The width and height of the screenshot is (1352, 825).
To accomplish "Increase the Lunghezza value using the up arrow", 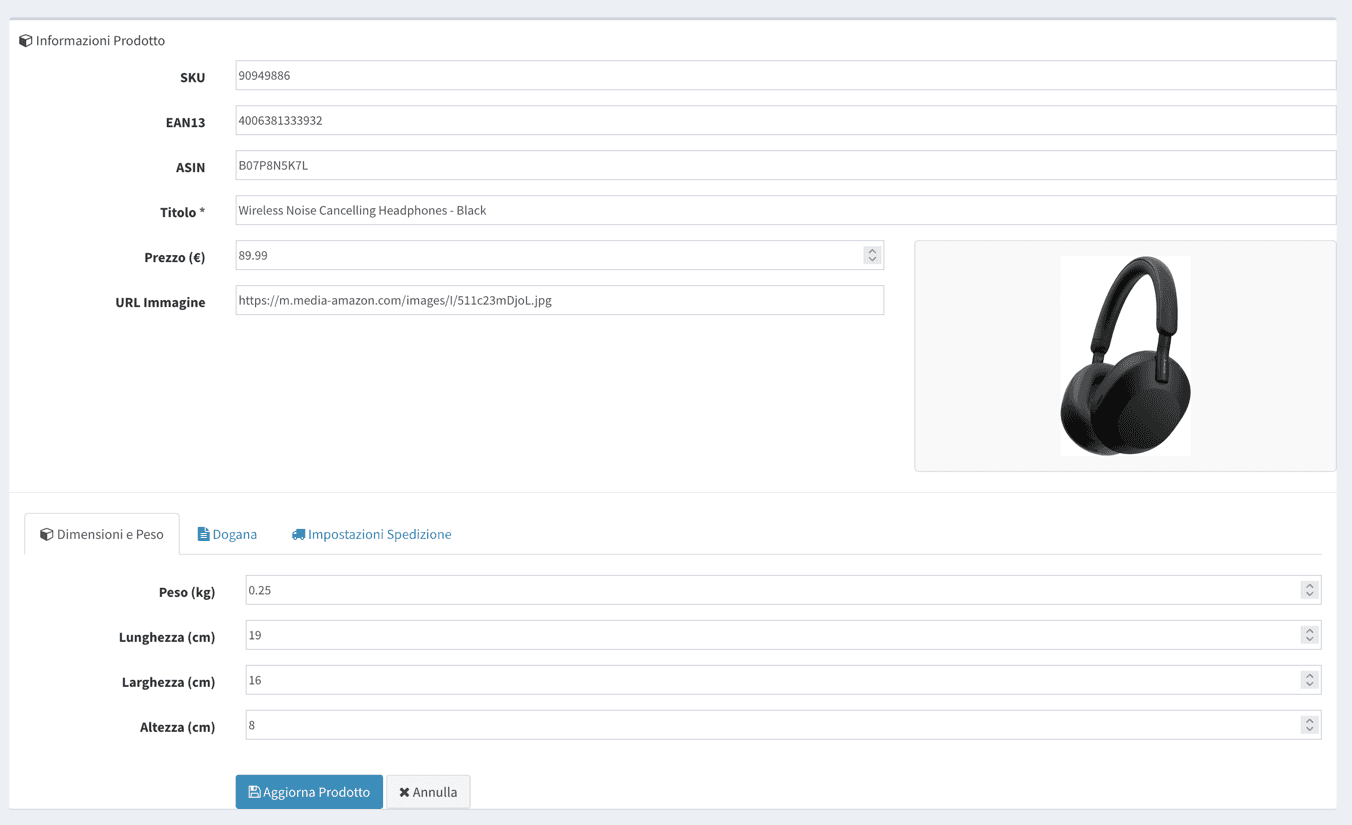I will pyautogui.click(x=1309, y=631).
